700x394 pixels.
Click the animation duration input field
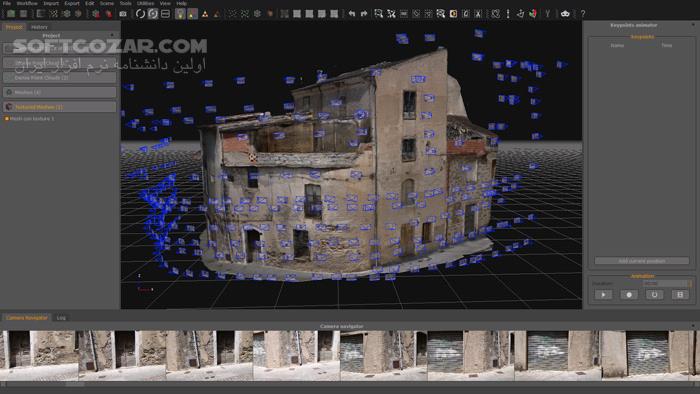pyautogui.click(x=665, y=283)
